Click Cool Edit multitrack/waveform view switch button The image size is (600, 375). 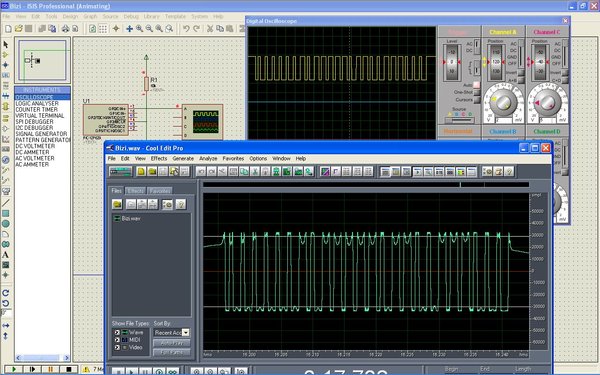pyautogui.click(x=121, y=172)
